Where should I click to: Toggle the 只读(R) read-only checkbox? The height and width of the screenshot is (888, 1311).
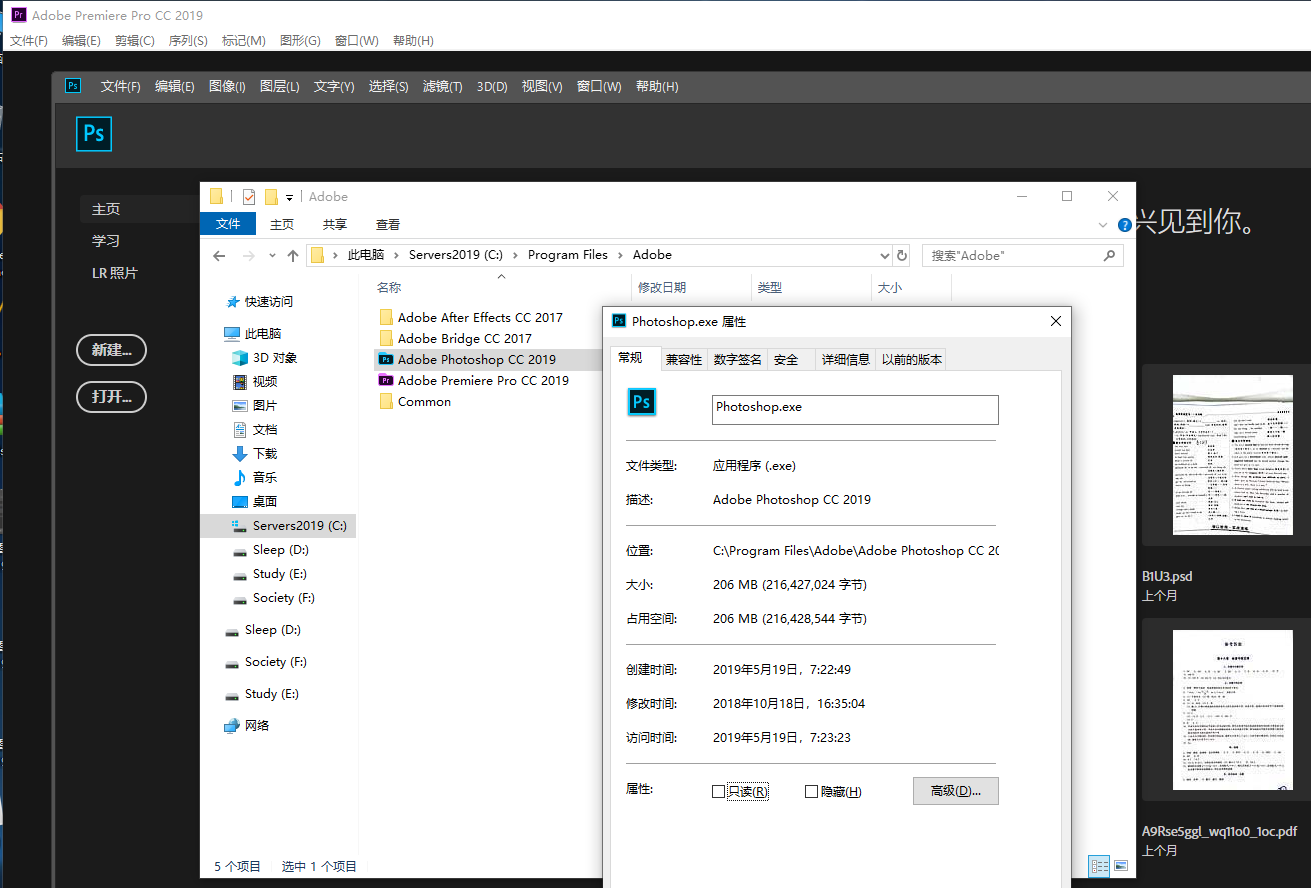tap(718, 791)
